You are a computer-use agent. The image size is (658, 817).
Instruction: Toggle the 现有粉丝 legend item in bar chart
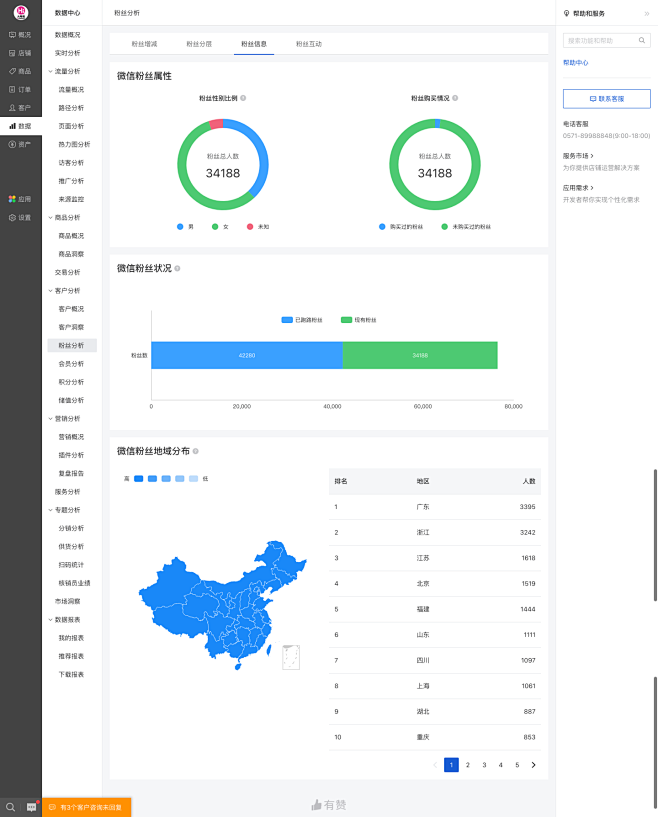[x=359, y=319]
